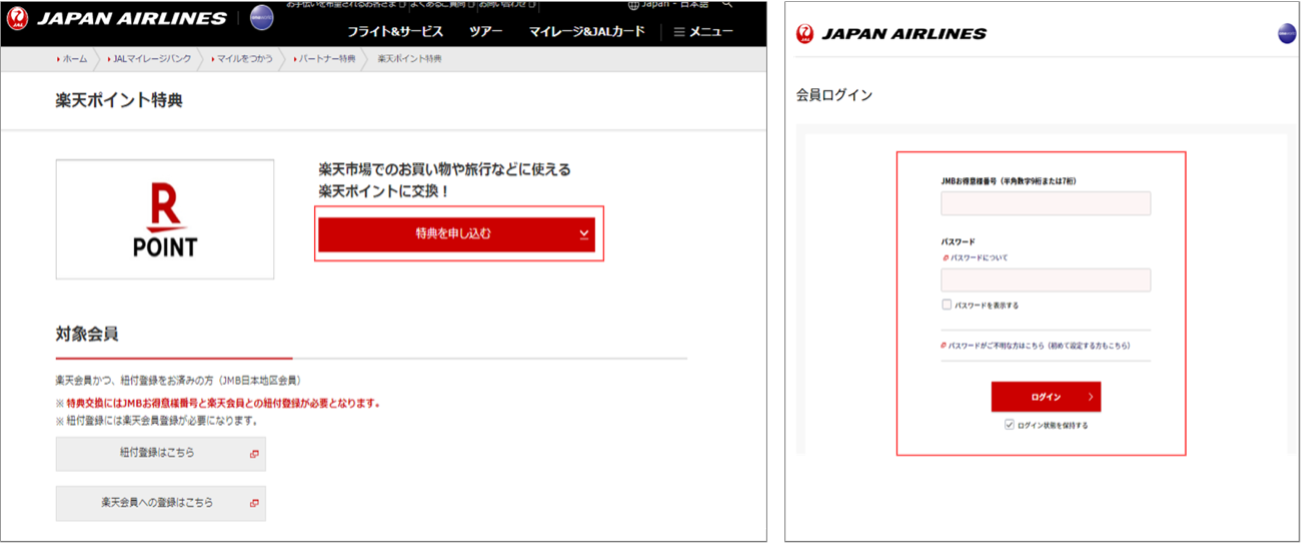Open the hamburger メニュー button
The width and height of the screenshot is (1304, 546).
click(x=704, y=32)
